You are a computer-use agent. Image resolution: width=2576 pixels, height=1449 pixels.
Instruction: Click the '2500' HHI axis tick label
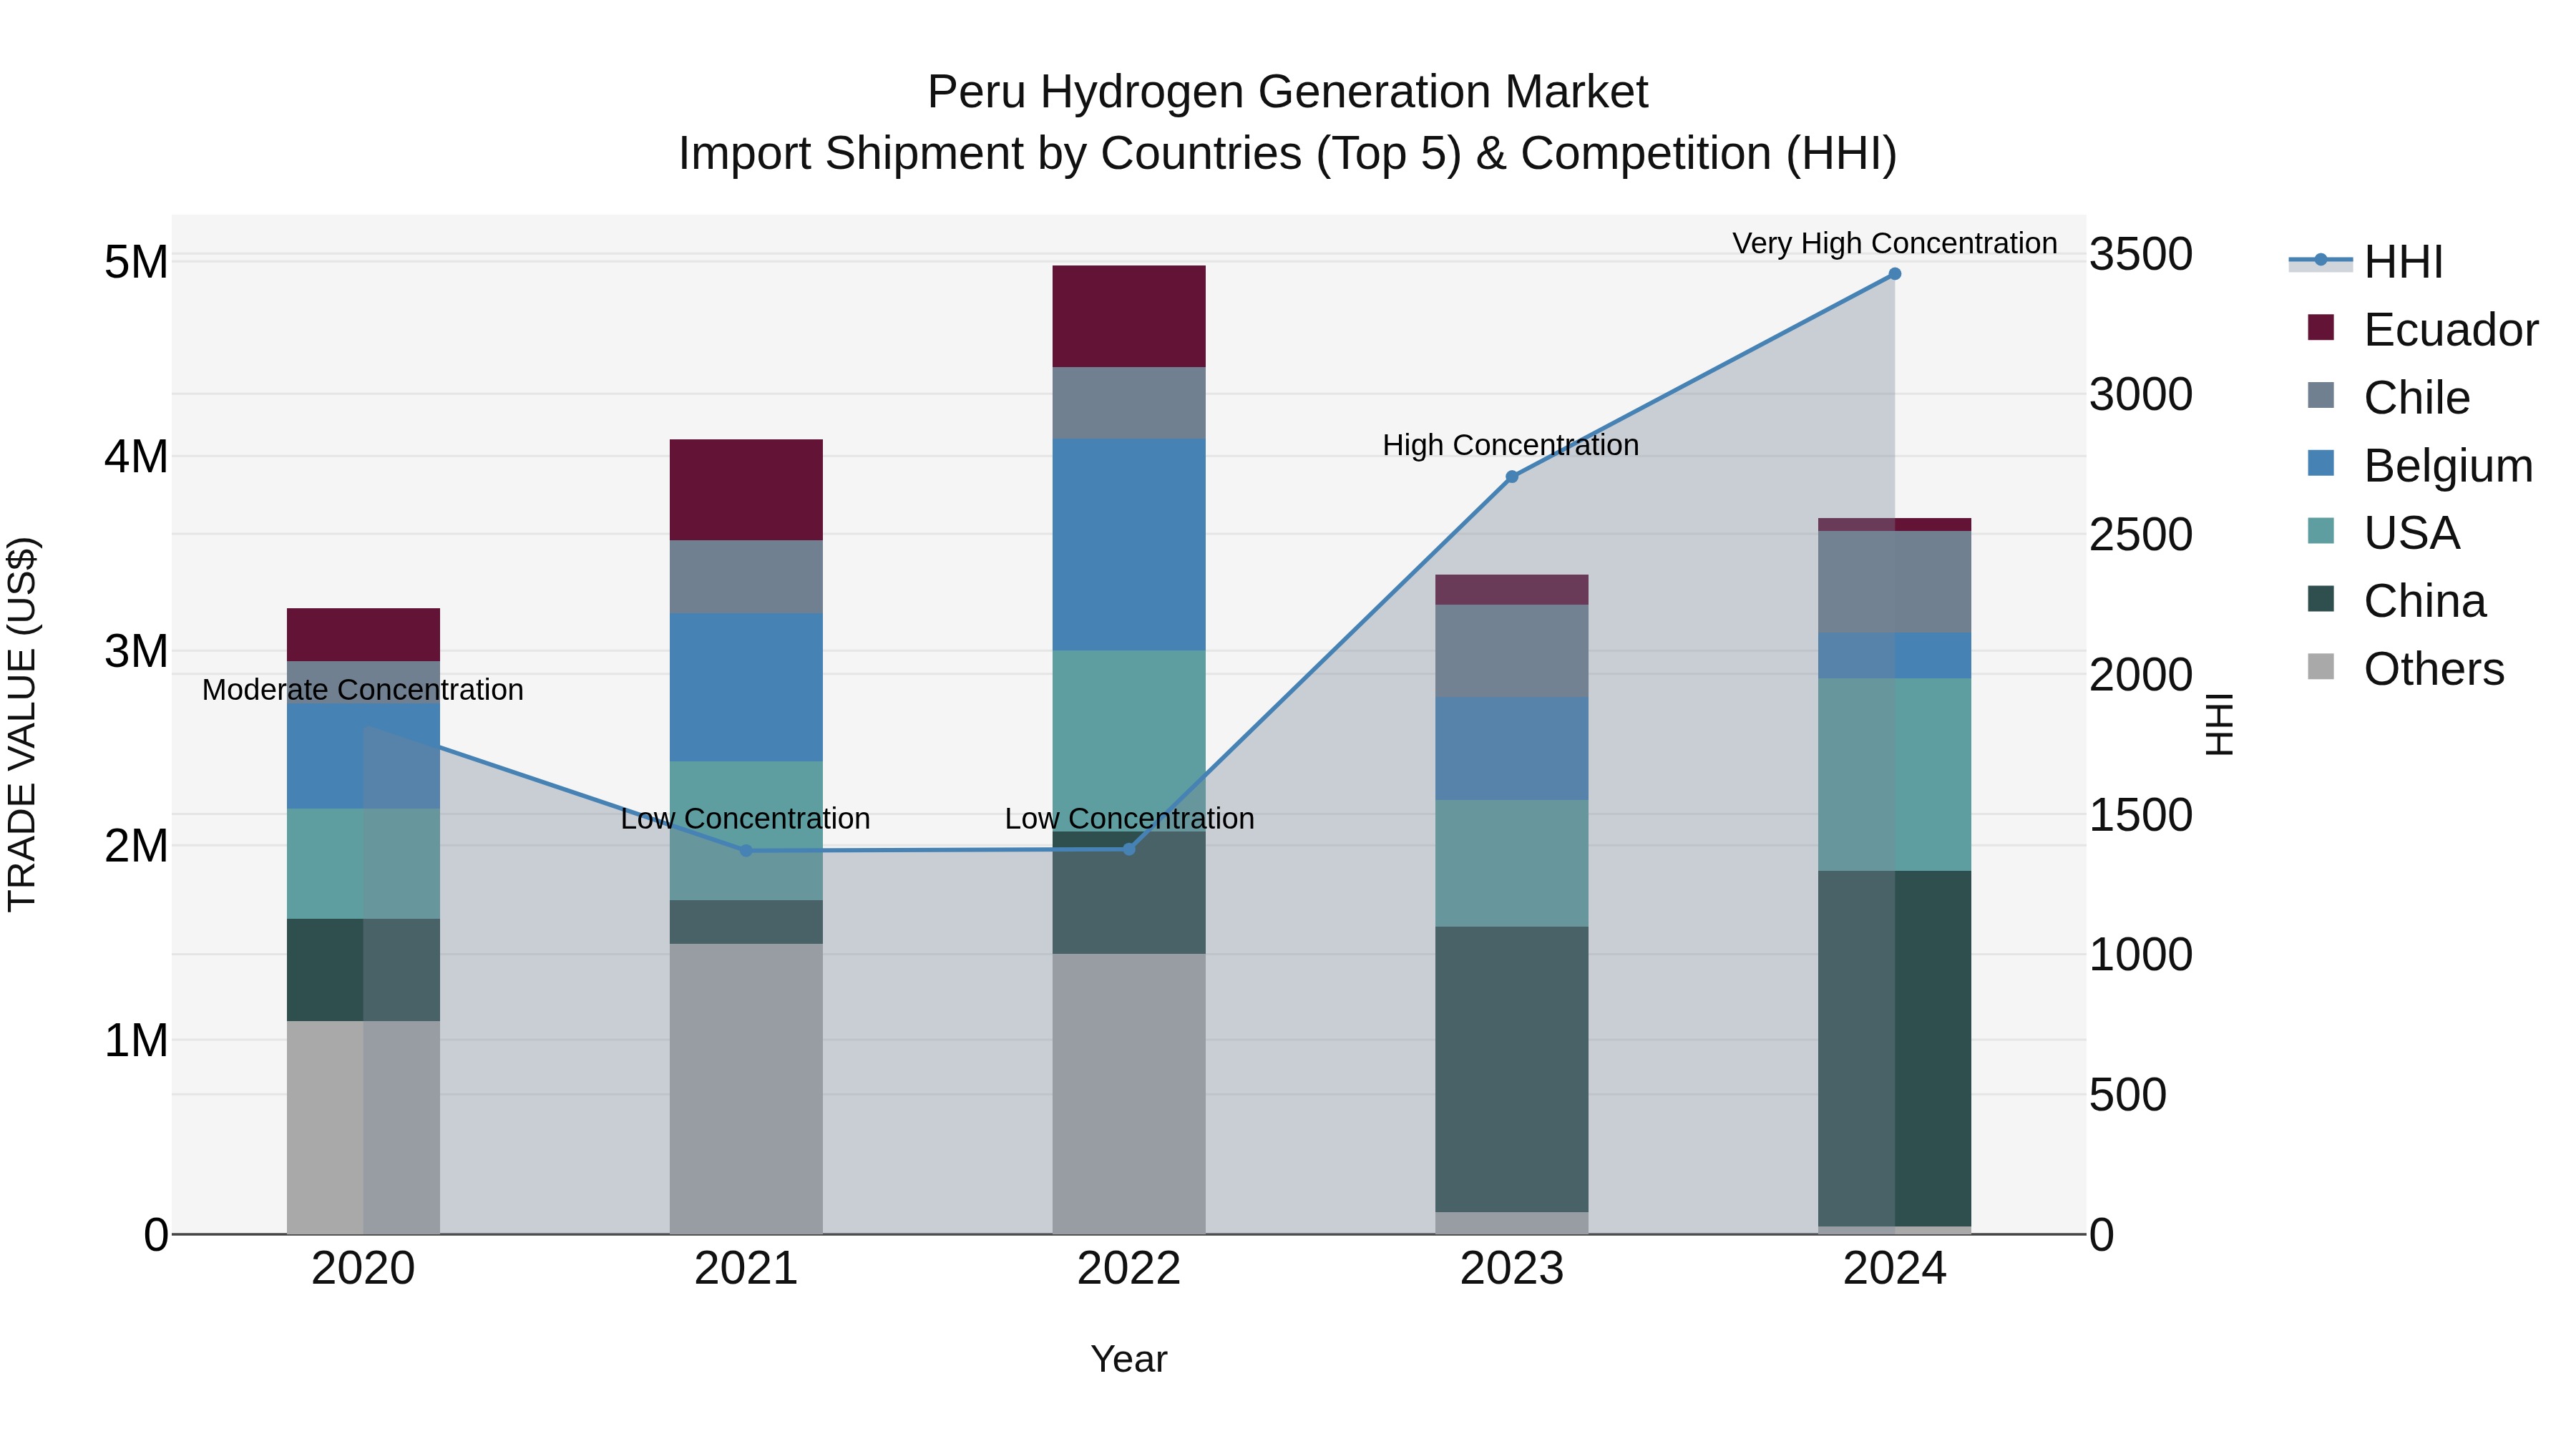pyautogui.click(x=2141, y=534)
